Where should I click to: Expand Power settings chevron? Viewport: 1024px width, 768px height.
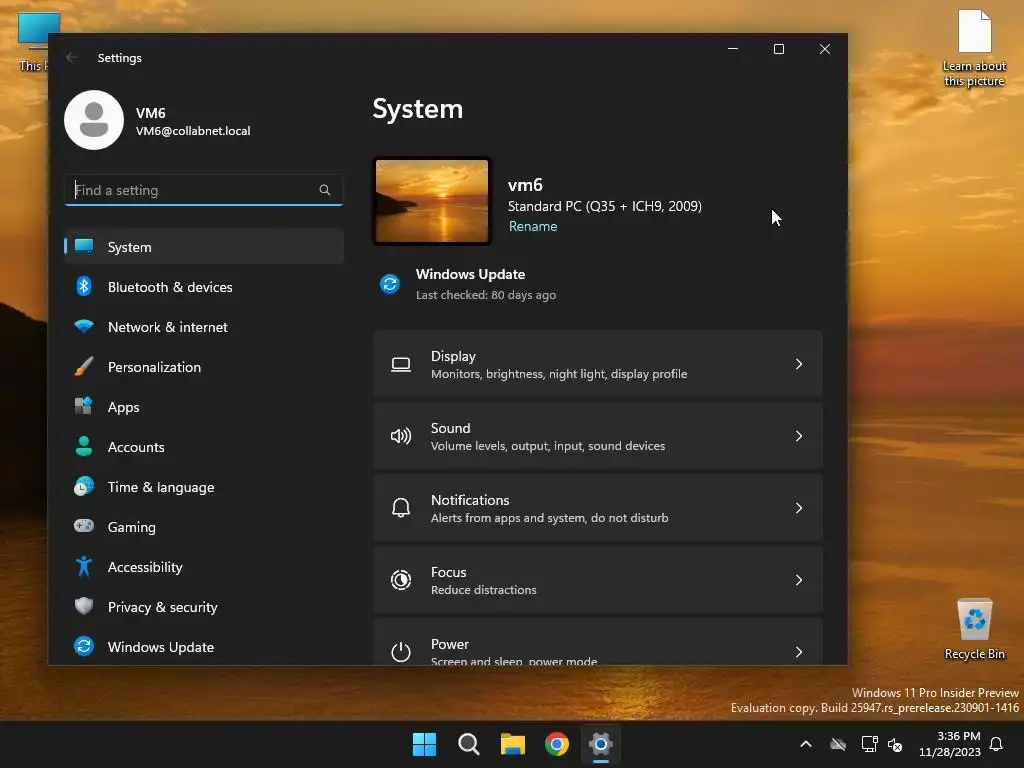(x=799, y=652)
